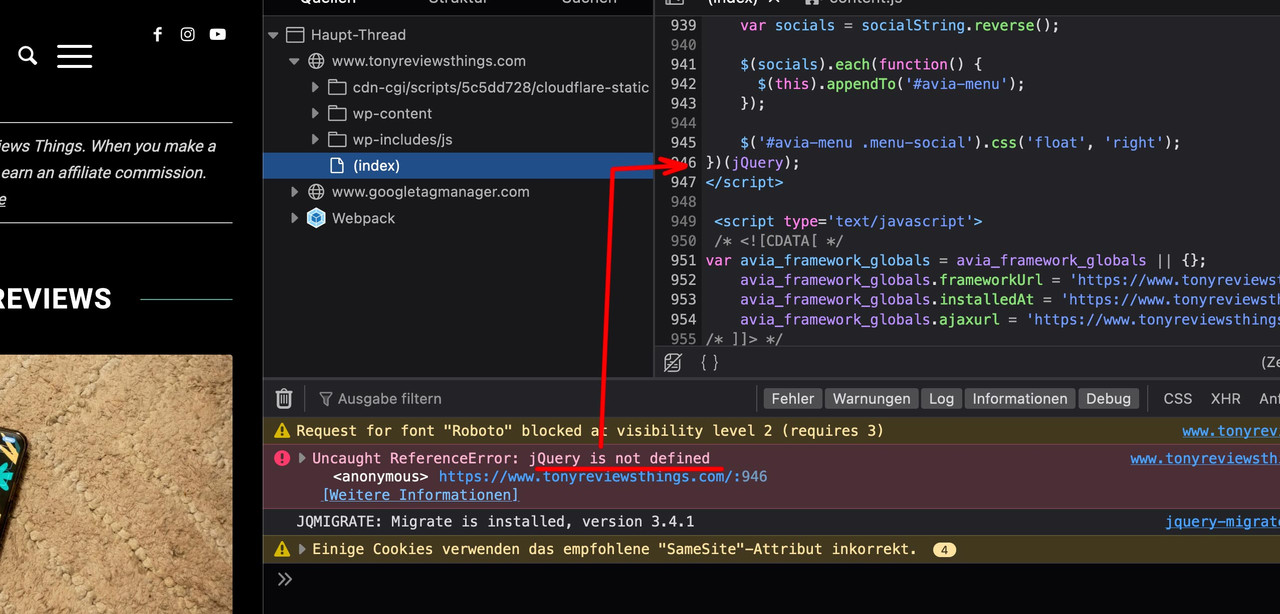Open the jquery-migrate source link
The image size is (1280, 614).
[x=1222, y=522]
